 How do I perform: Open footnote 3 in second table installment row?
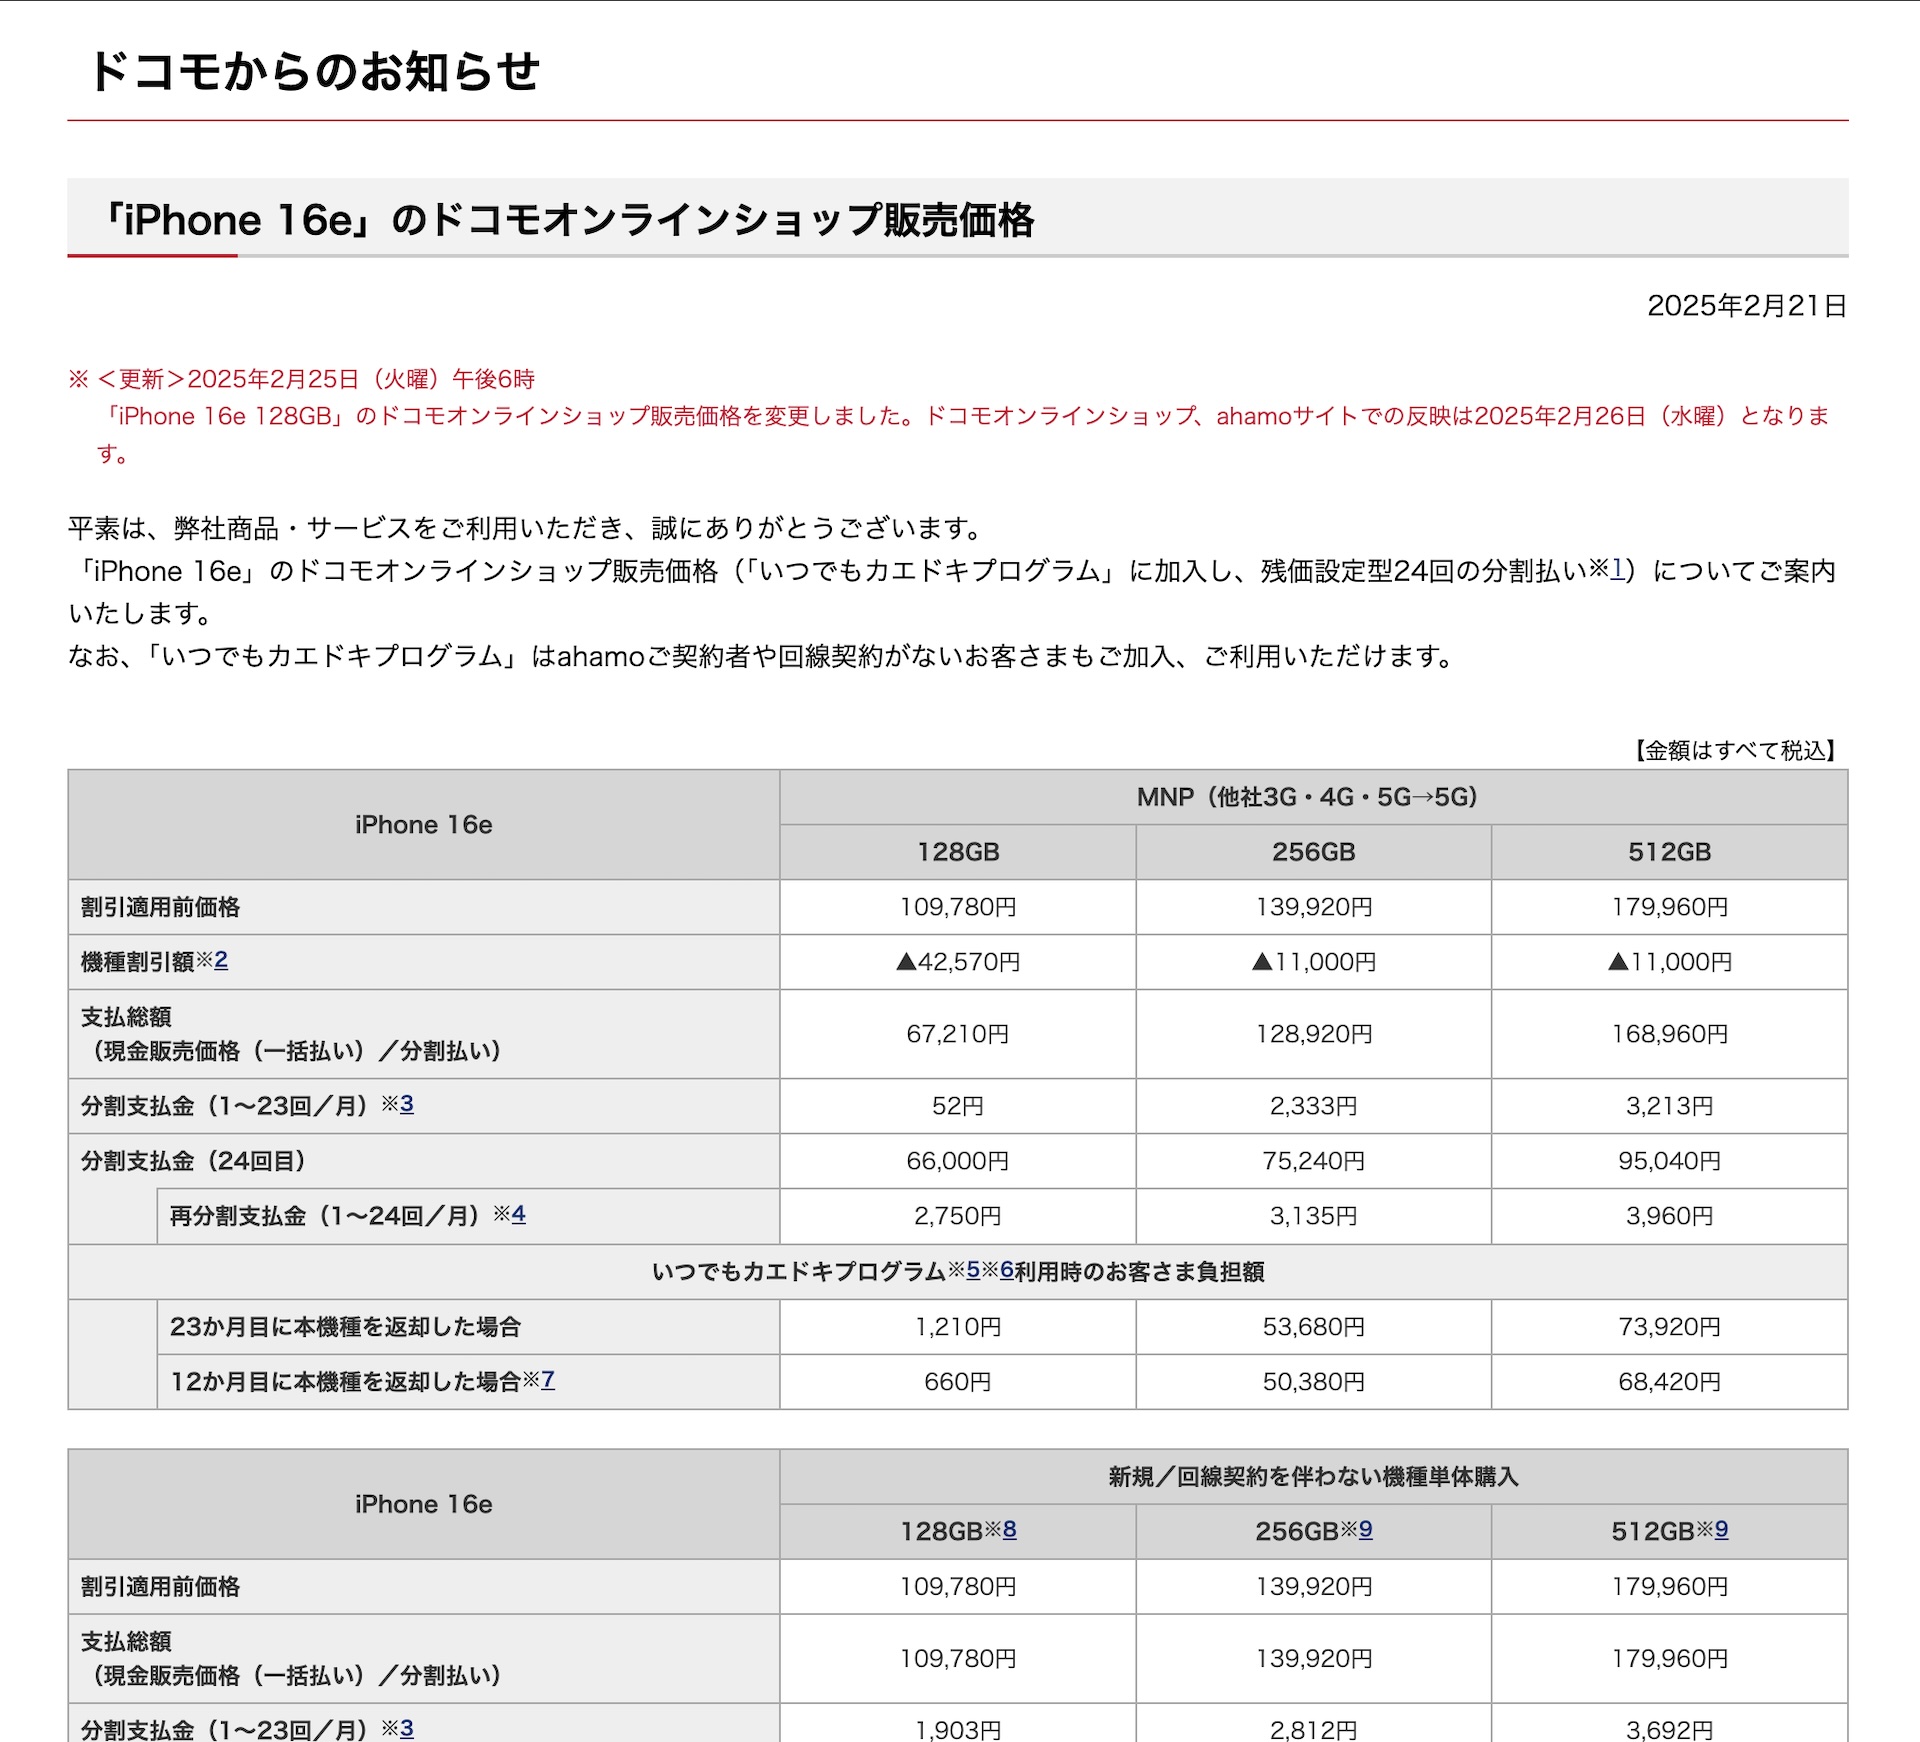coord(407,1728)
